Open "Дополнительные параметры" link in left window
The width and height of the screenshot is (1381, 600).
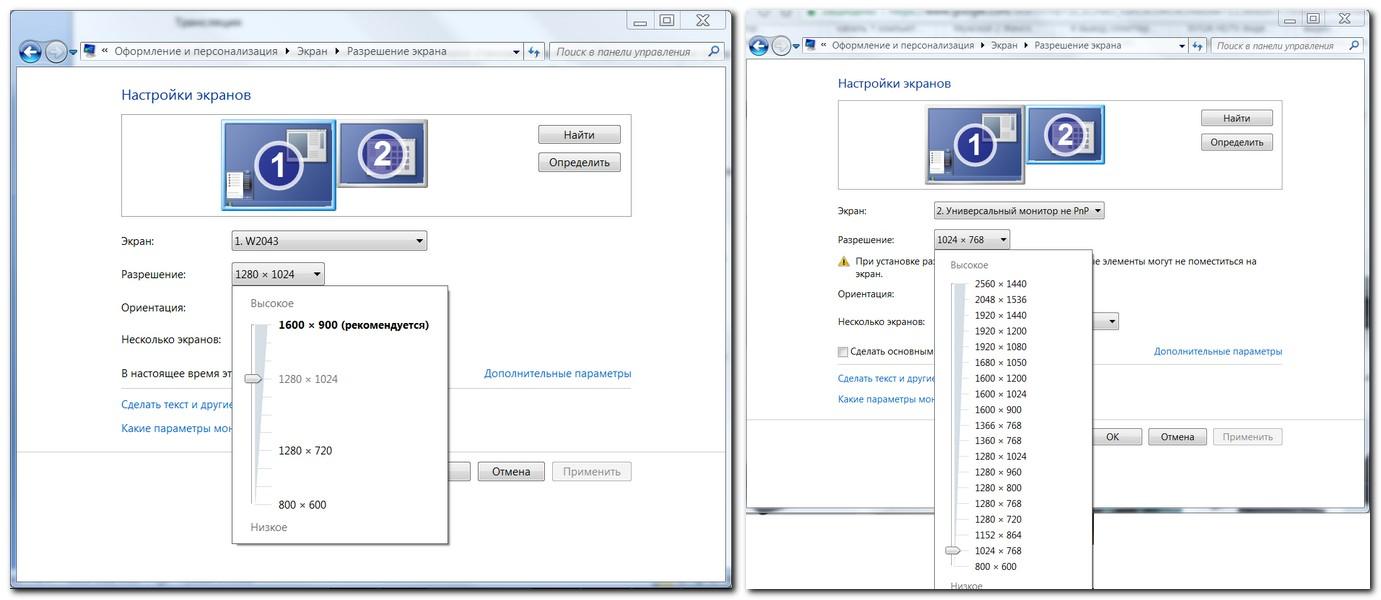pos(557,374)
